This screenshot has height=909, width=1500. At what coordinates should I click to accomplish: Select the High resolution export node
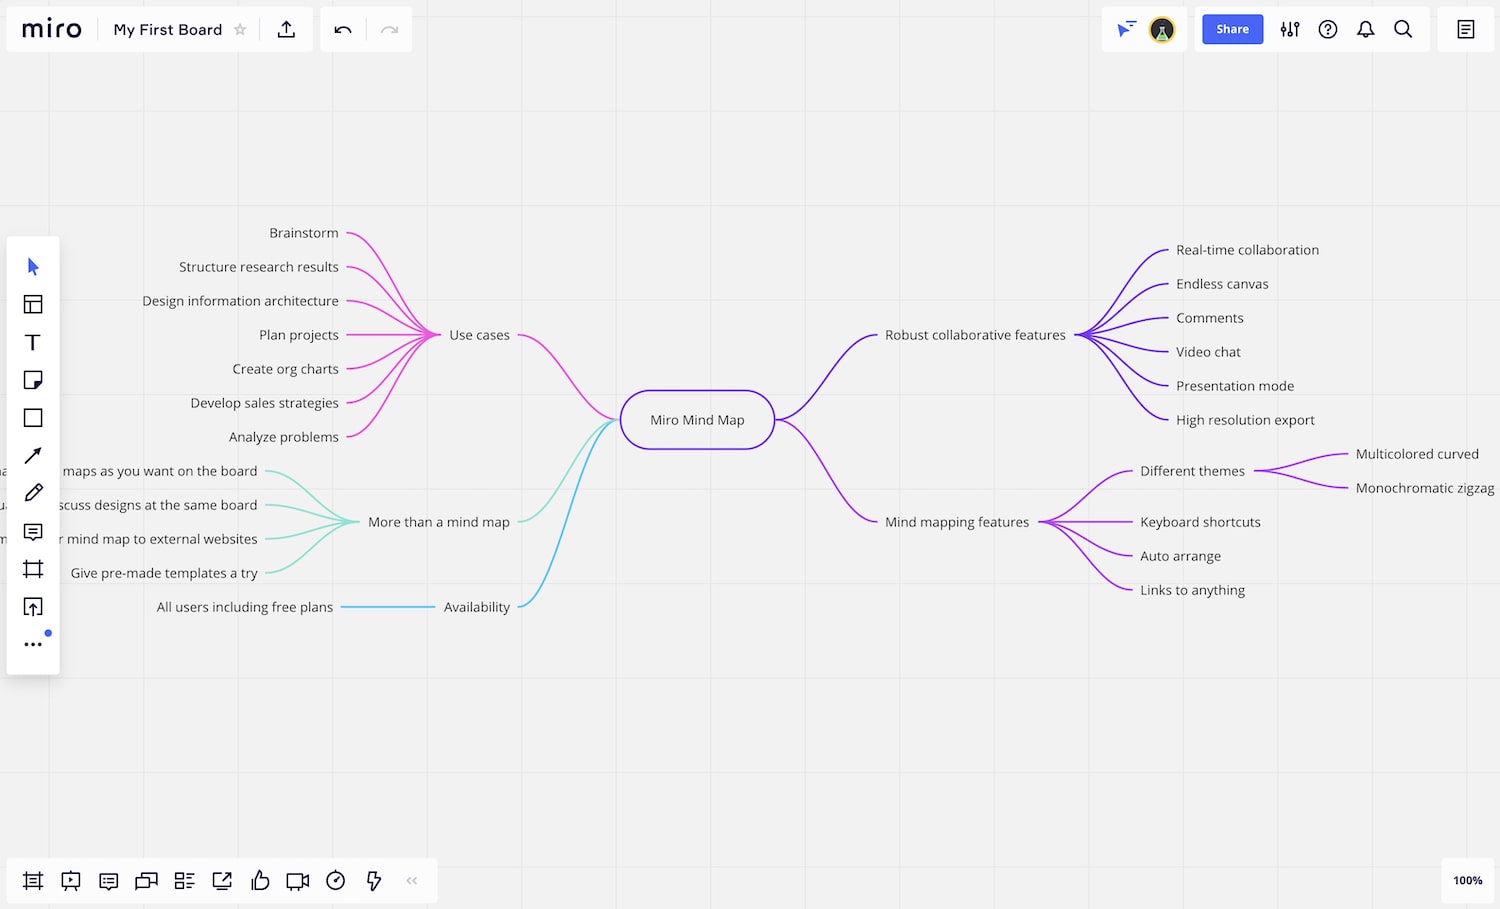coord(1245,420)
